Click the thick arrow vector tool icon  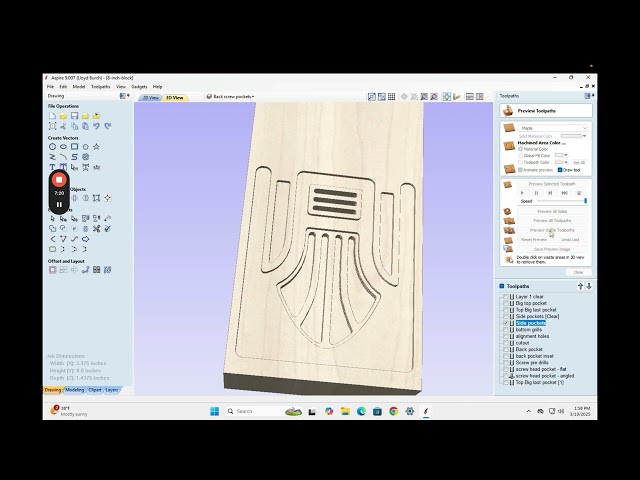[85, 239]
